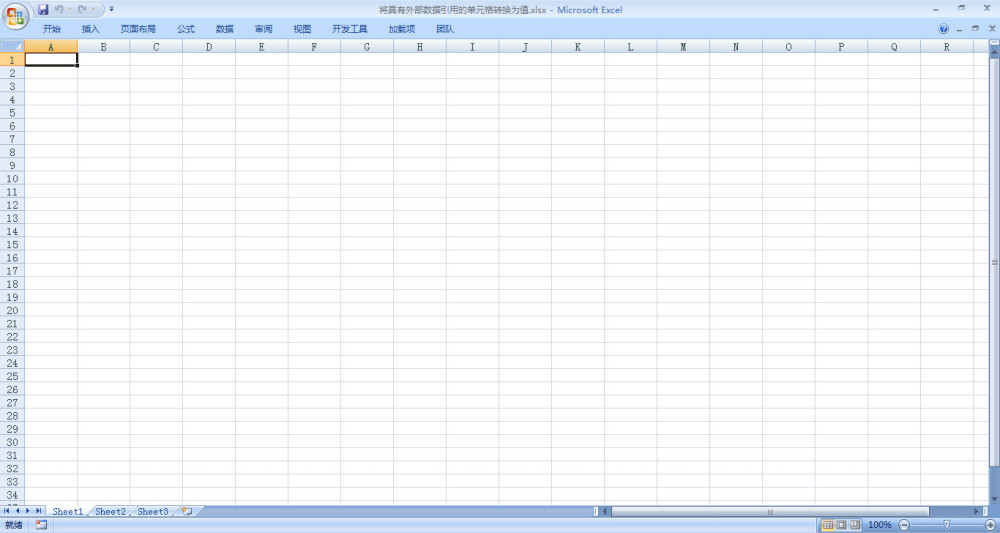This screenshot has height=533, width=1000.
Task: Open the Redo history dropdown arrow
Action: (x=93, y=10)
